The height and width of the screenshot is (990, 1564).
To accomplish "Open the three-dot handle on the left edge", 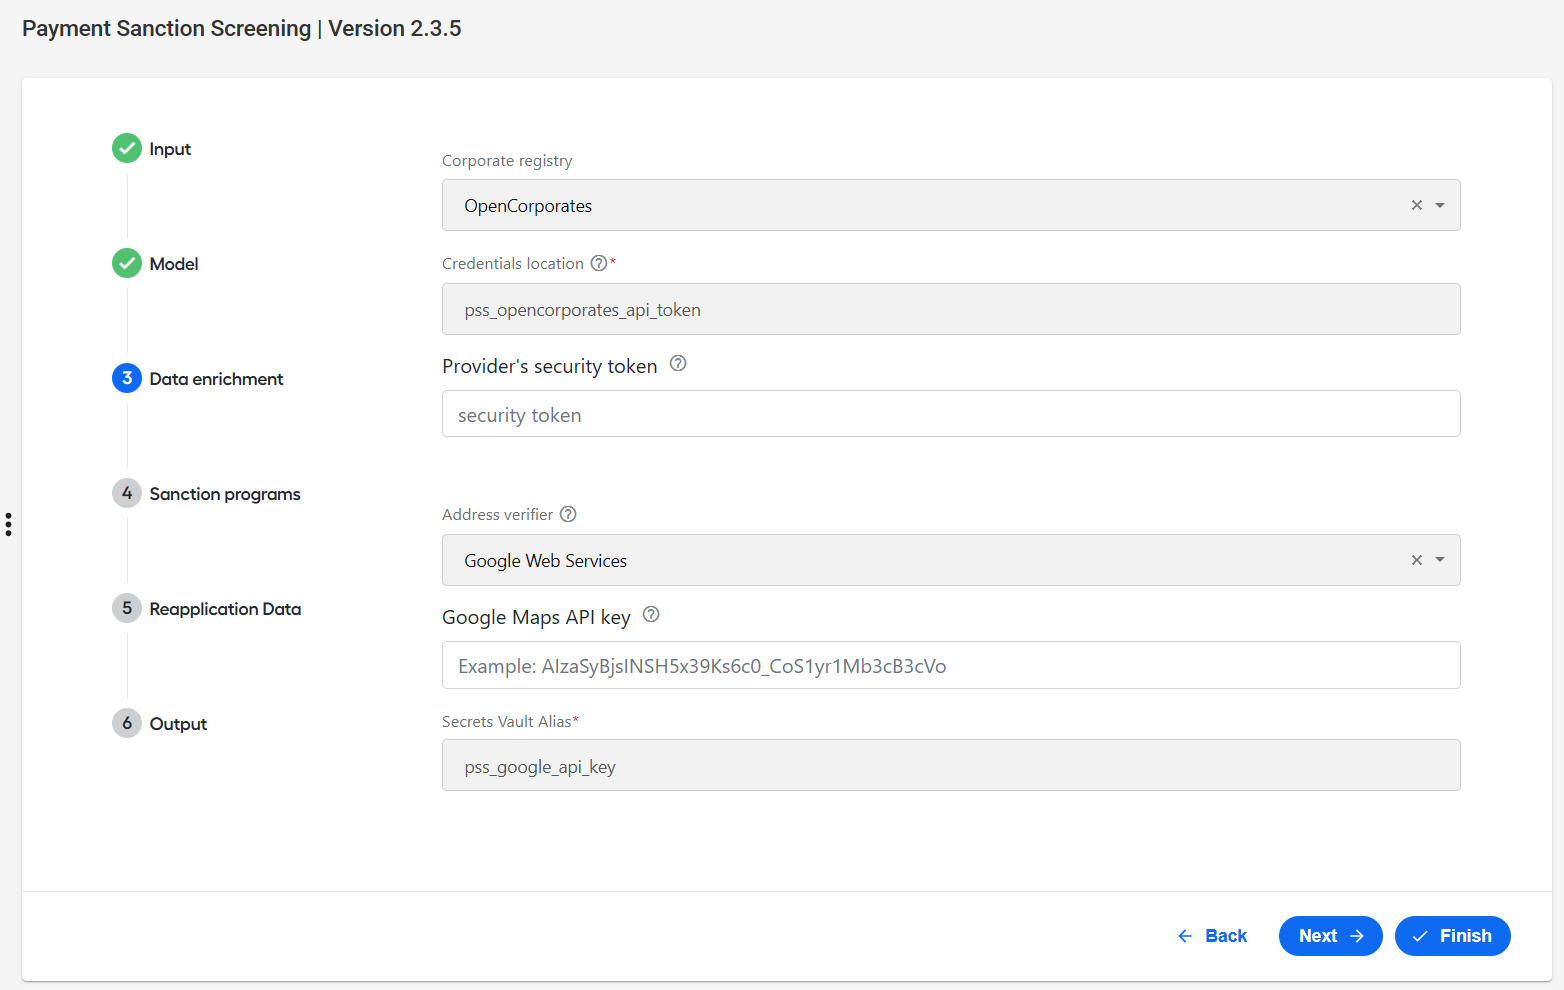I will point(8,524).
